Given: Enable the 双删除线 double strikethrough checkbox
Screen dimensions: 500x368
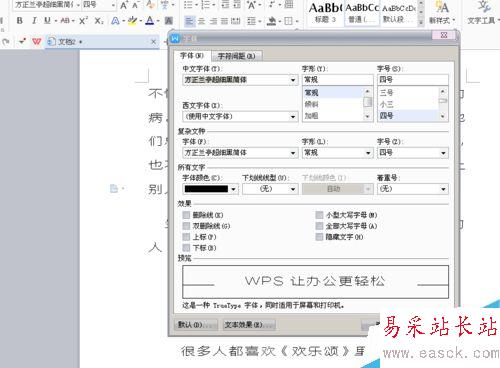Looking at the screenshot, I should coord(186,226).
